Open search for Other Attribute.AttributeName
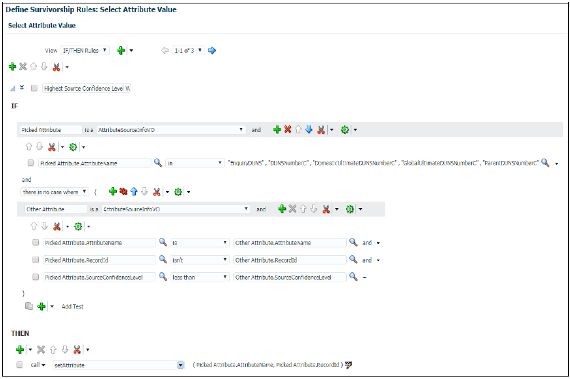Viewport: 570px width, 379px height. pyautogui.click(x=353, y=242)
